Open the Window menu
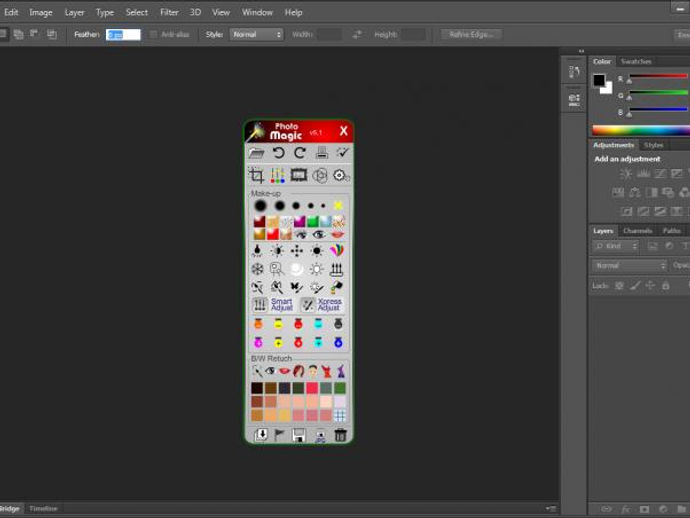 point(257,12)
